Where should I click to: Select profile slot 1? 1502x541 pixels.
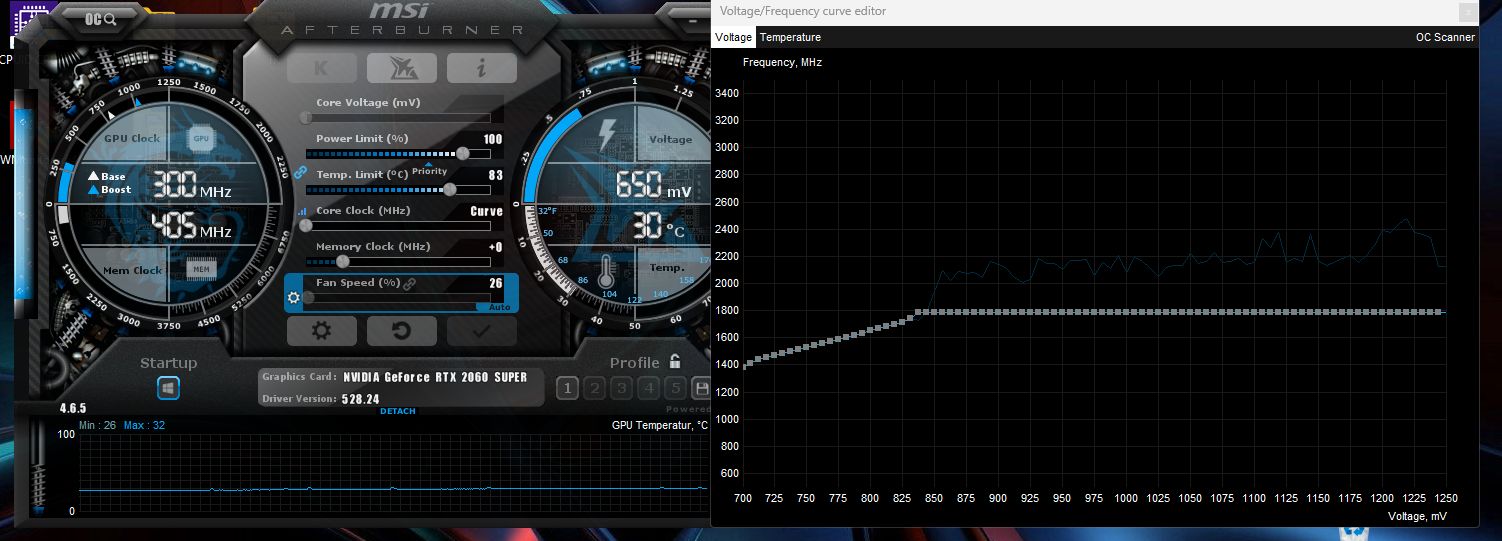coord(567,389)
